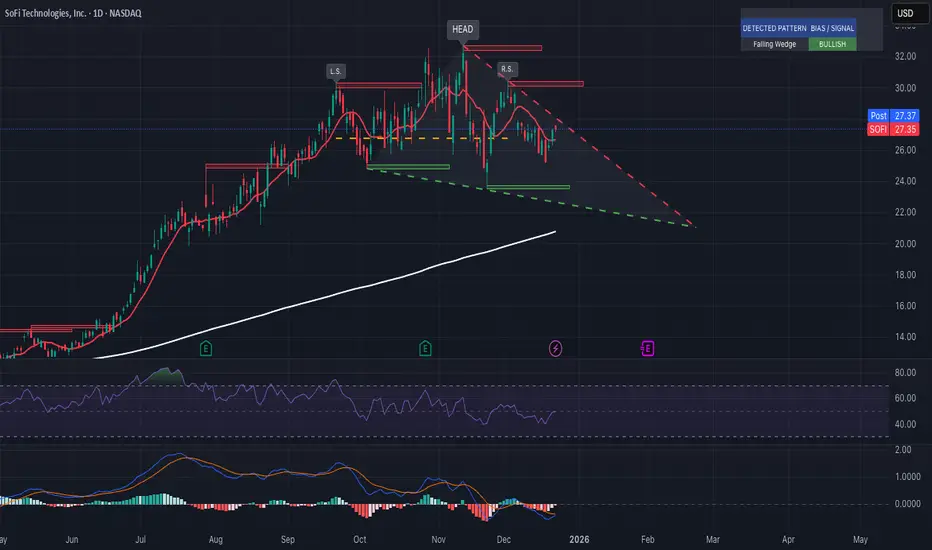Click the Post 27.37 price label

893,115
